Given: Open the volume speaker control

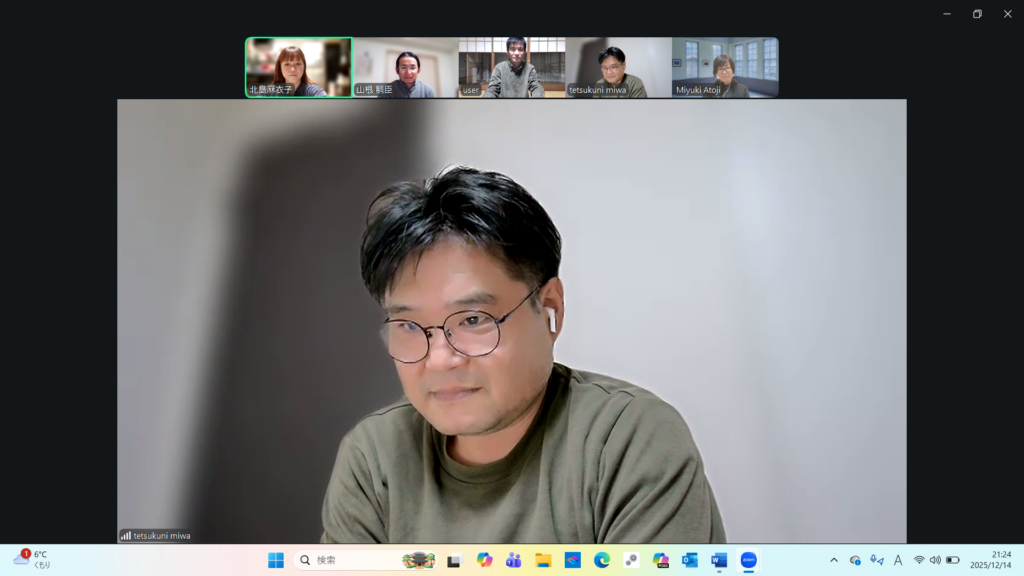Looking at the screenshot, I should [935, 560].
